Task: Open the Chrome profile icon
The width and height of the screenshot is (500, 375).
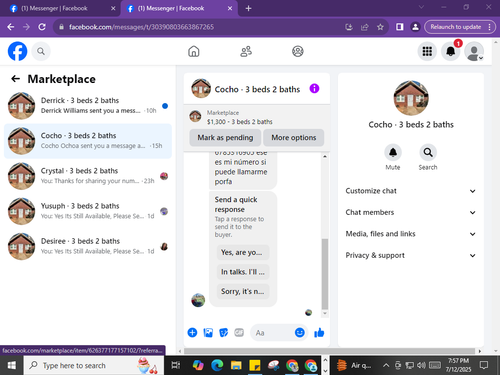Action: tap(415, 27)
